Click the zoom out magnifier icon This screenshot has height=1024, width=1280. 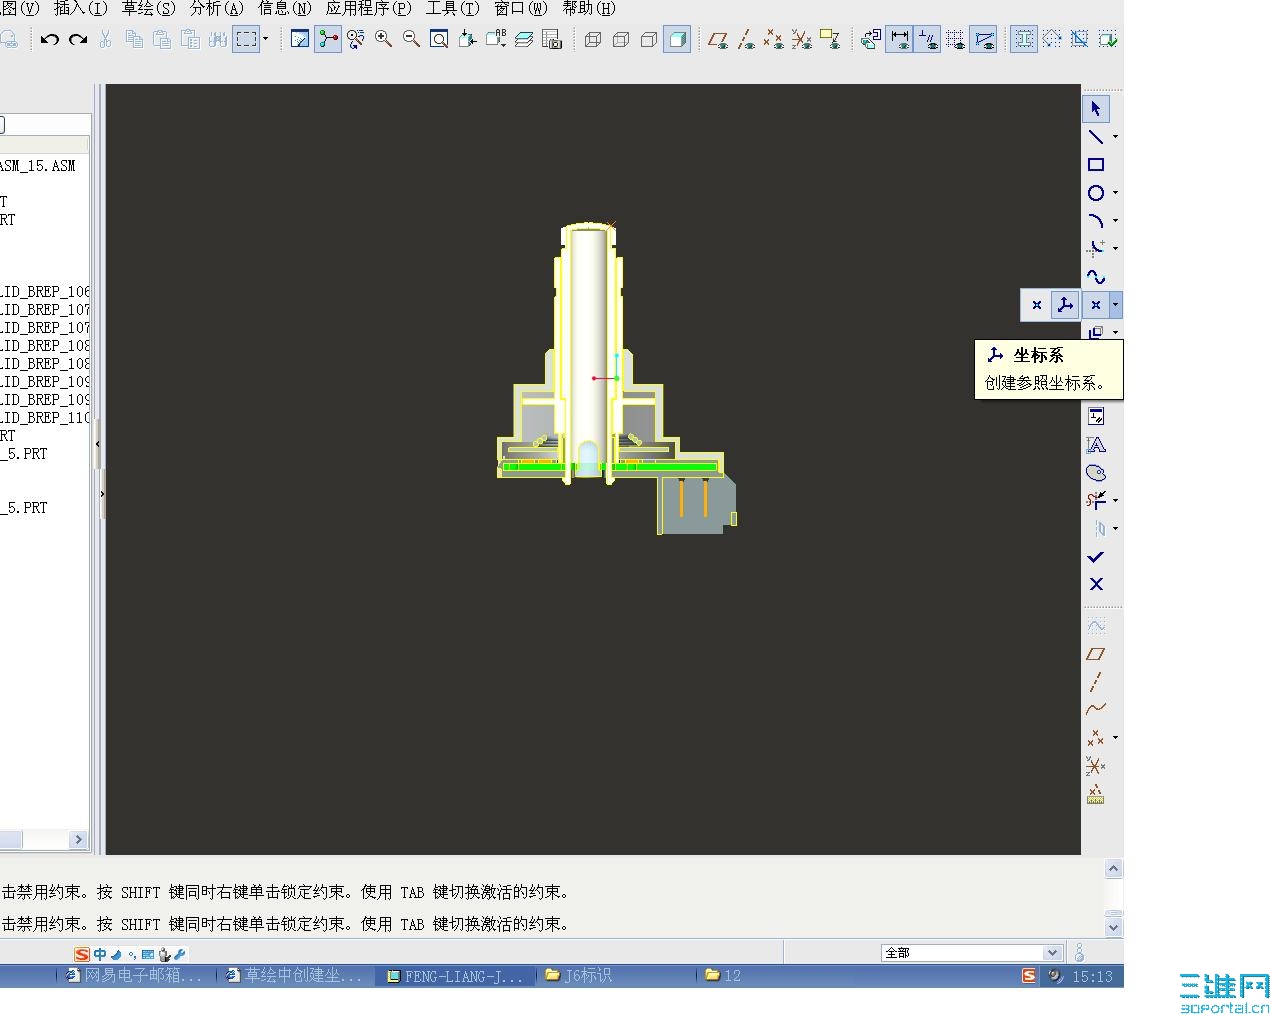(411, 39)
